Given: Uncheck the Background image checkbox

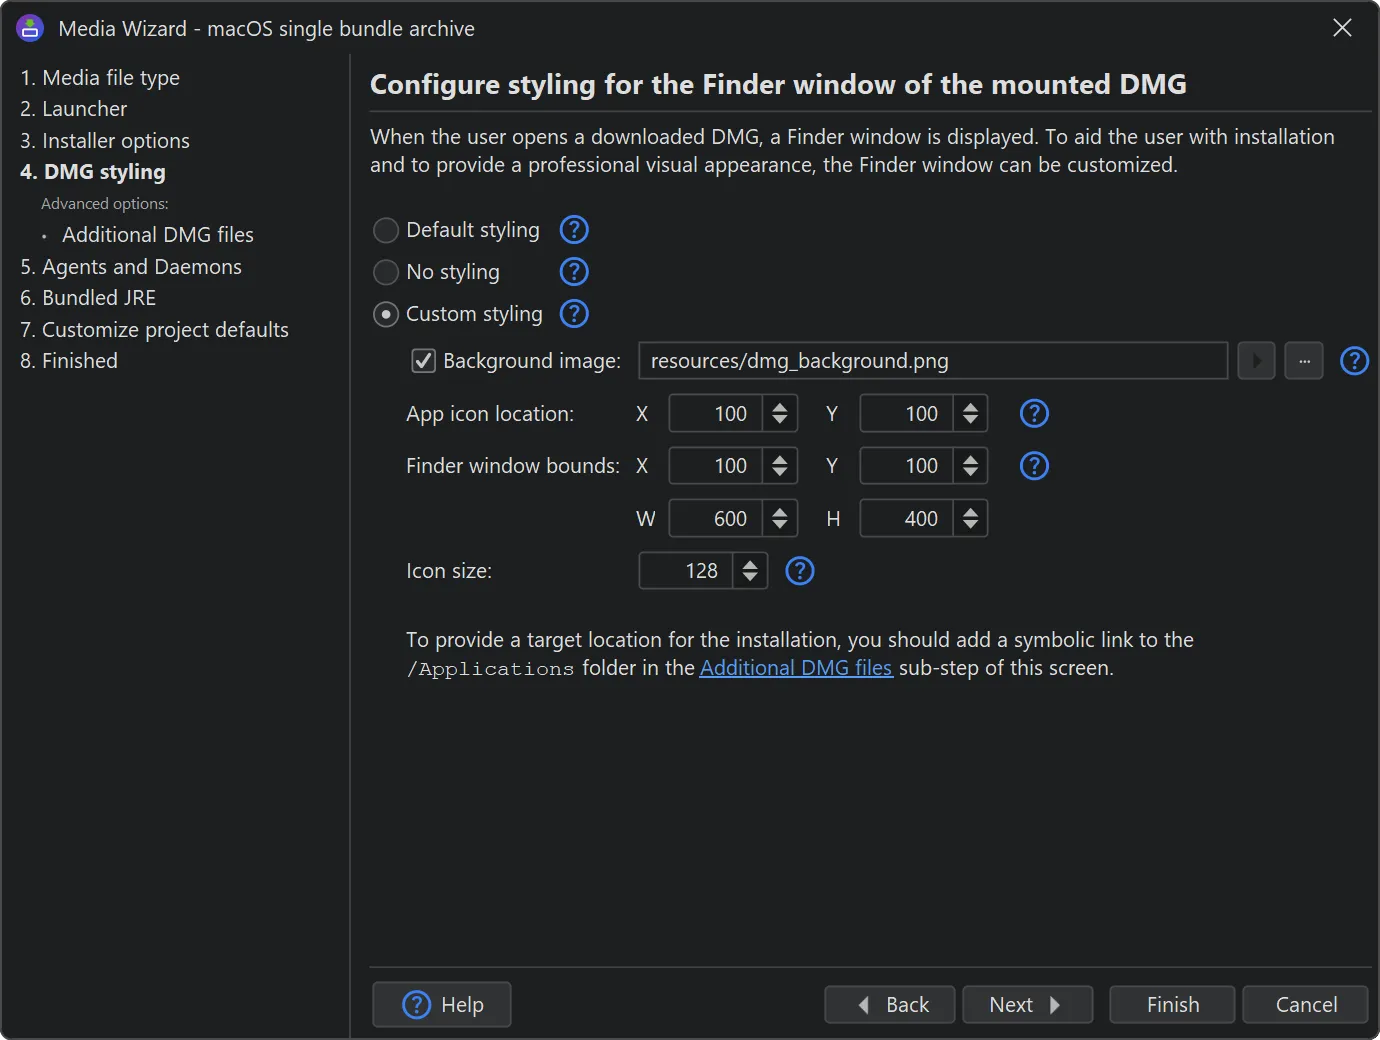Looking at the screenshot, I should pos(424,361).
